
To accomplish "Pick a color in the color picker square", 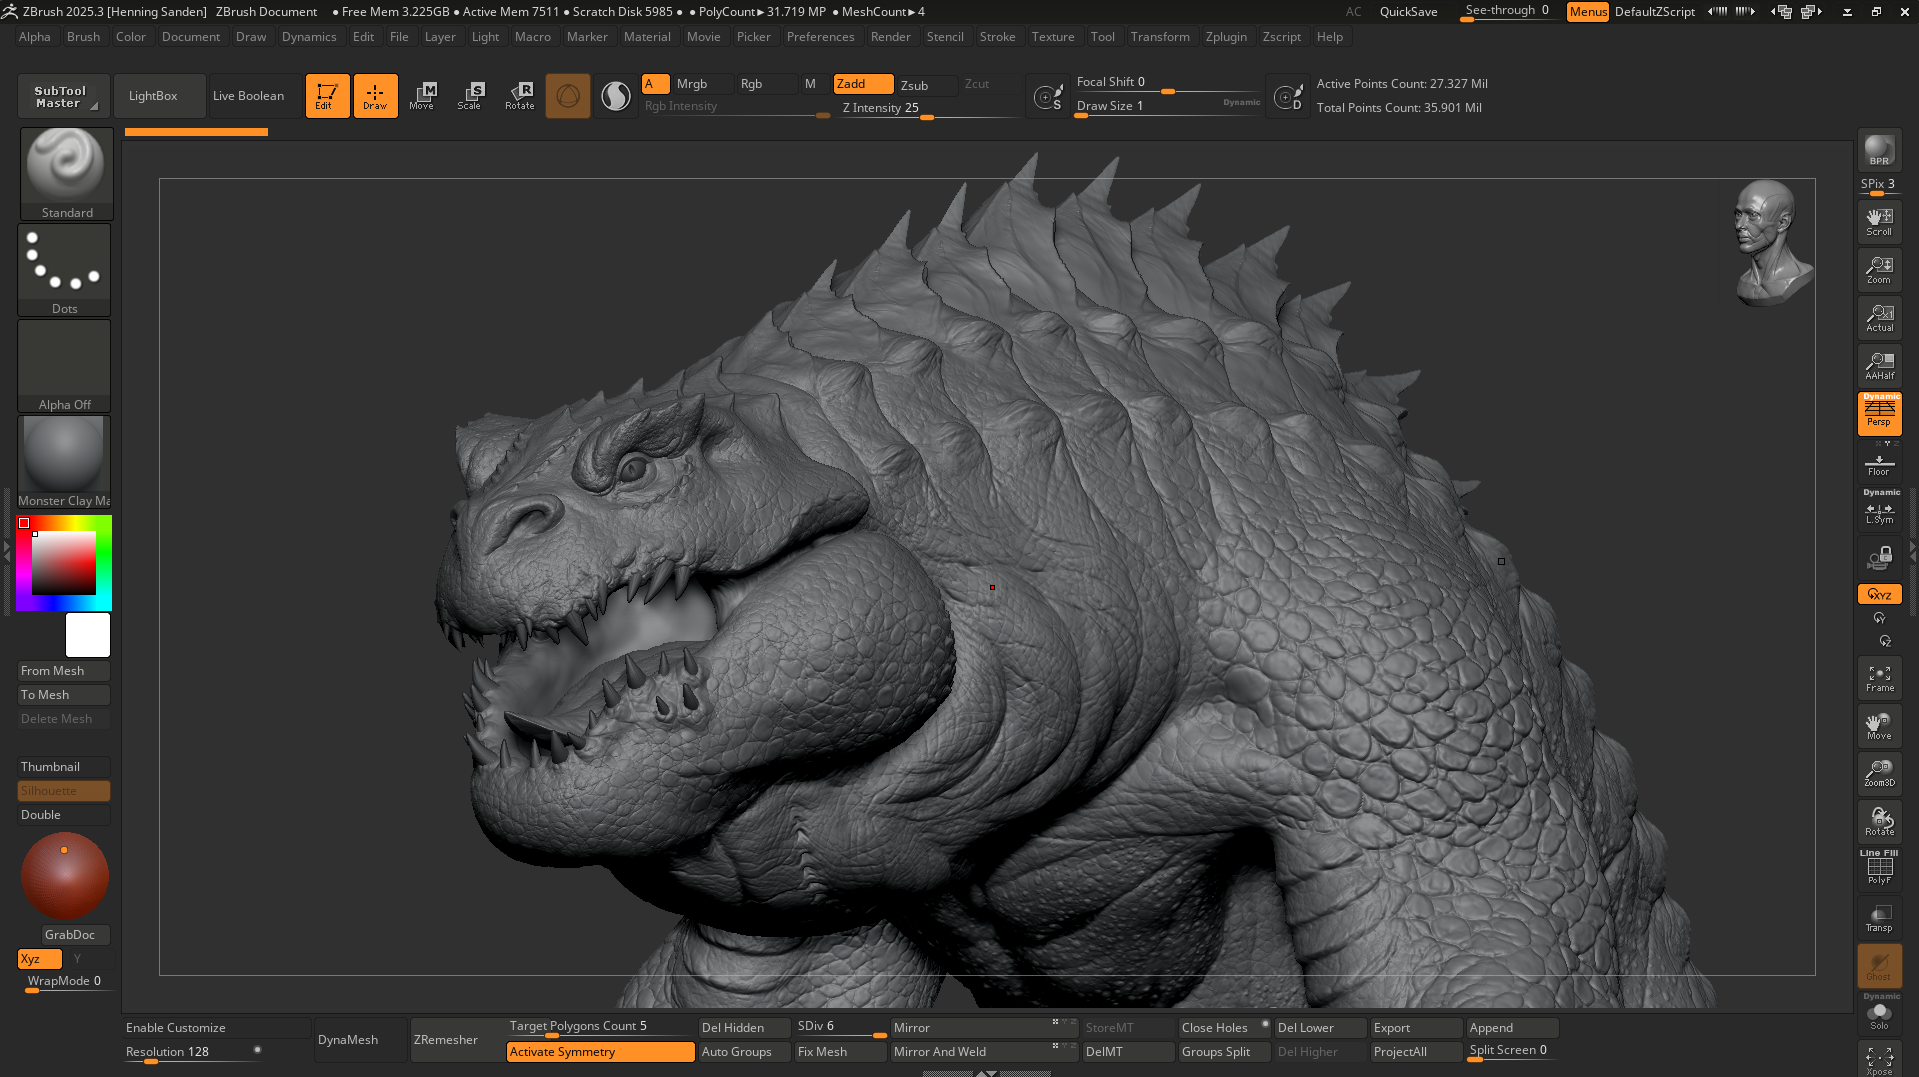I will click(x=64, y=563).
